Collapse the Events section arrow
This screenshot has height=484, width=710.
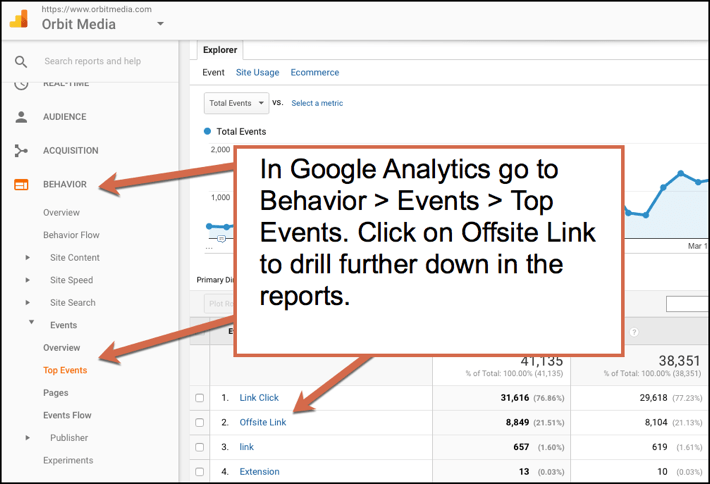pos(32,323)
